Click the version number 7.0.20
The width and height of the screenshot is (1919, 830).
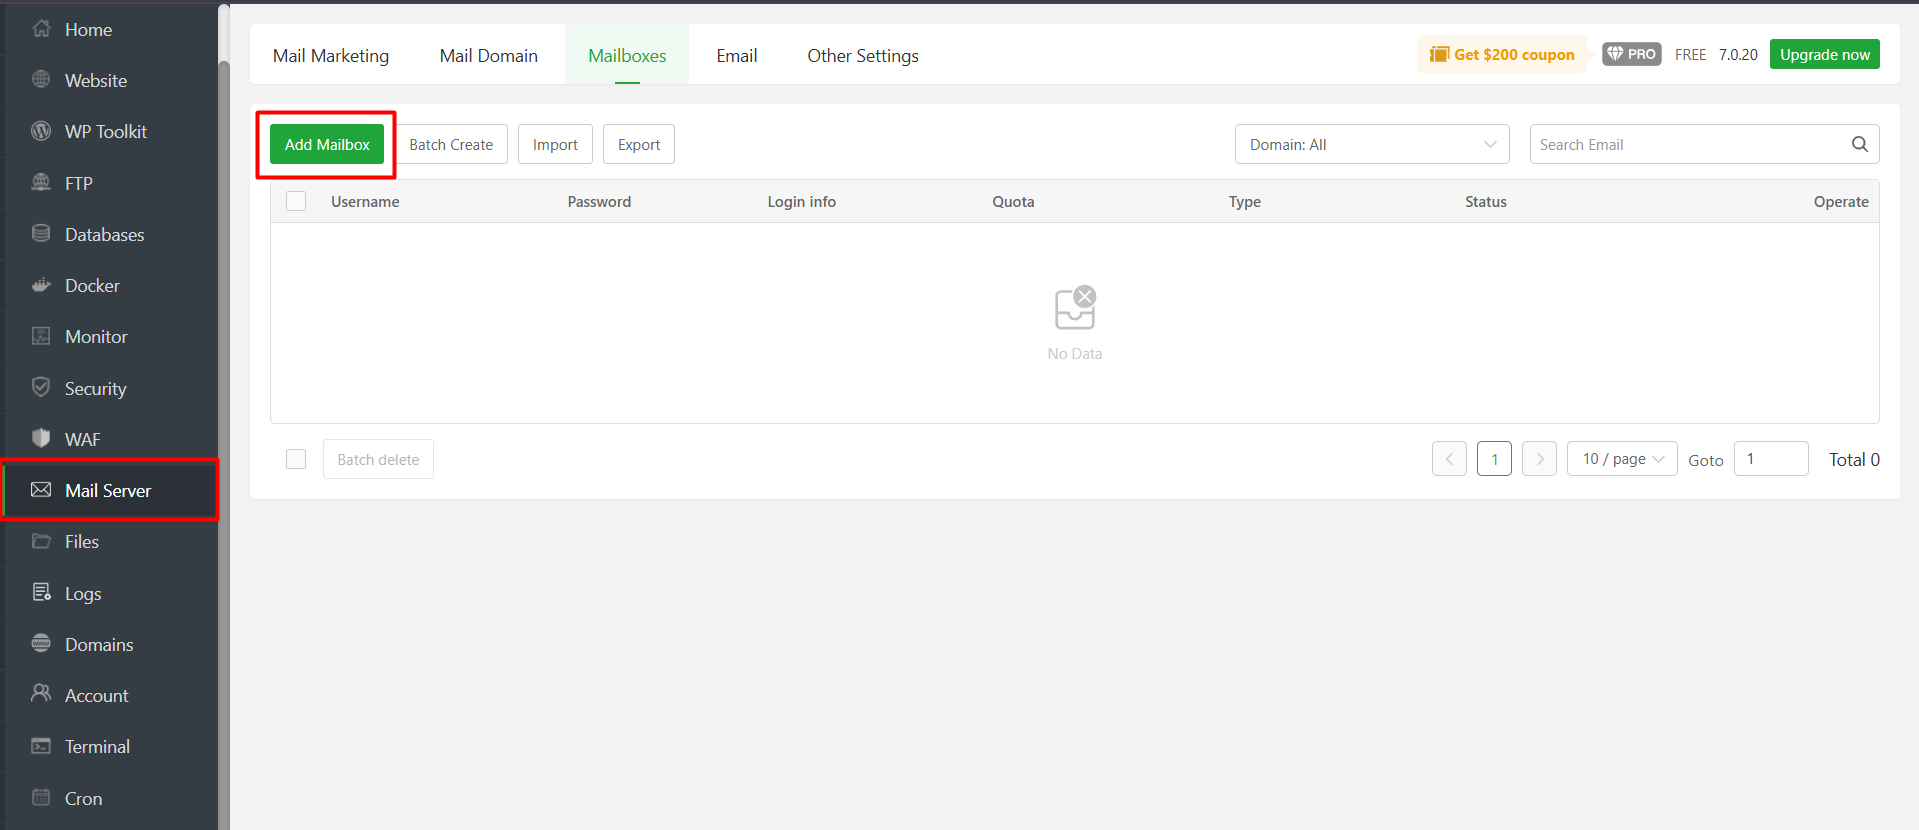coord(1738,54)
